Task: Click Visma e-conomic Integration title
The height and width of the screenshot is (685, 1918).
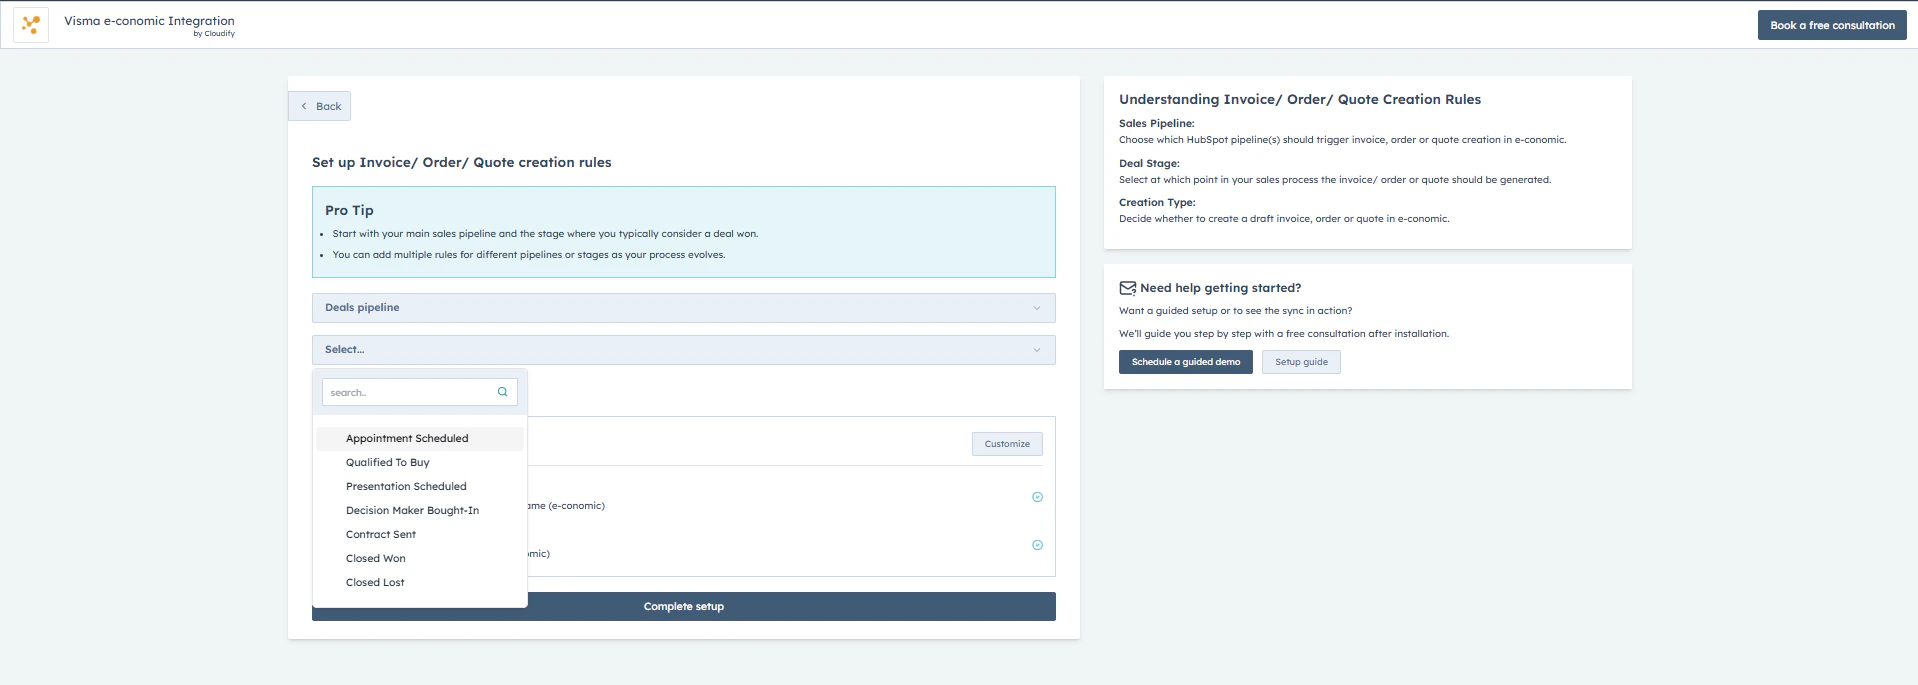Action: pos(150,21)
